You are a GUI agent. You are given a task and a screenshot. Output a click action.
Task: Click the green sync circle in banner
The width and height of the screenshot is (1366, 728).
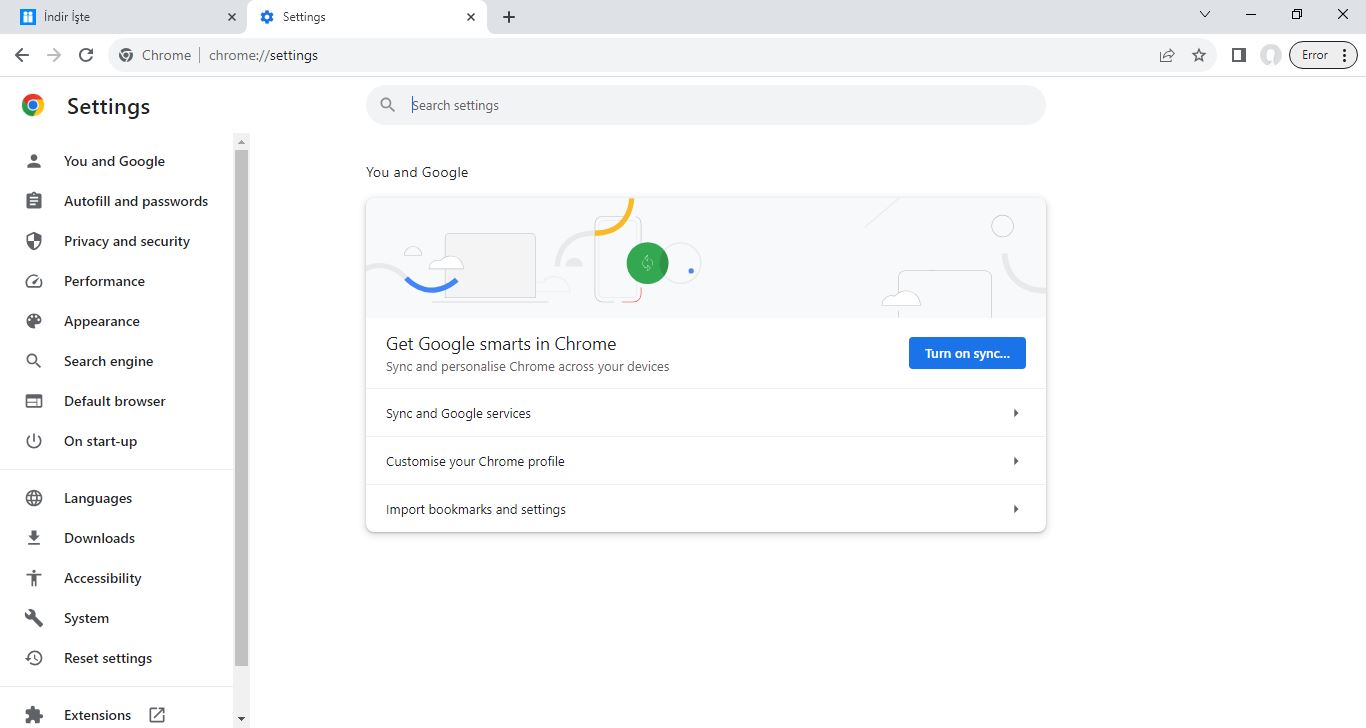(x=647, y=263)
